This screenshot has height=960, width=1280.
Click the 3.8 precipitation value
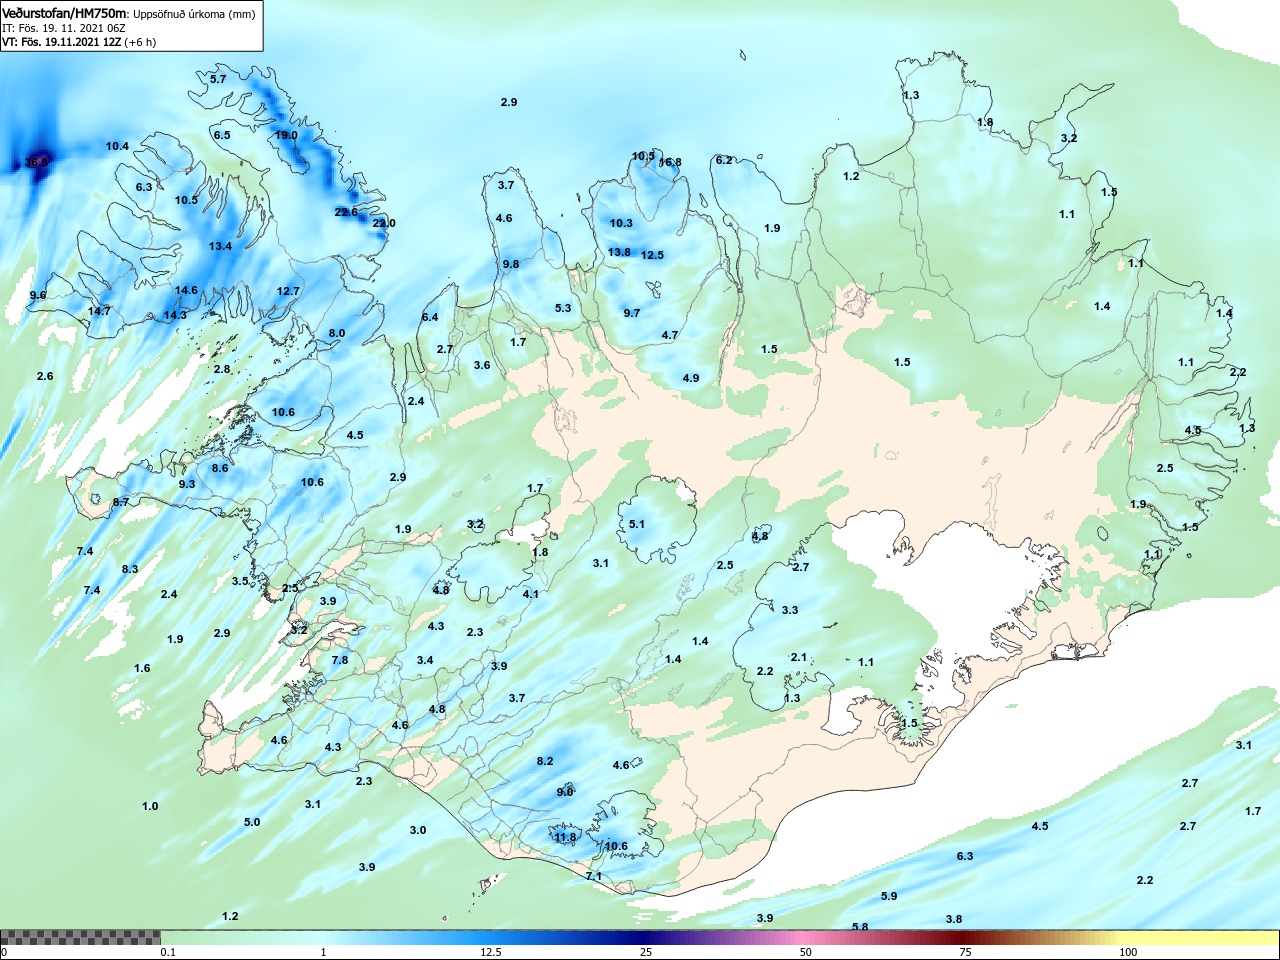[954, 919]
